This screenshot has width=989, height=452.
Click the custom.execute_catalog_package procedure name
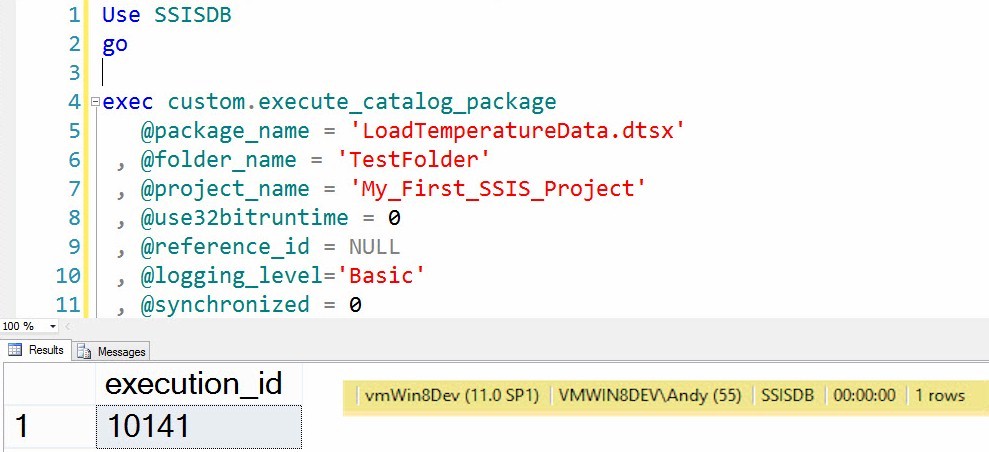point(361,102)
